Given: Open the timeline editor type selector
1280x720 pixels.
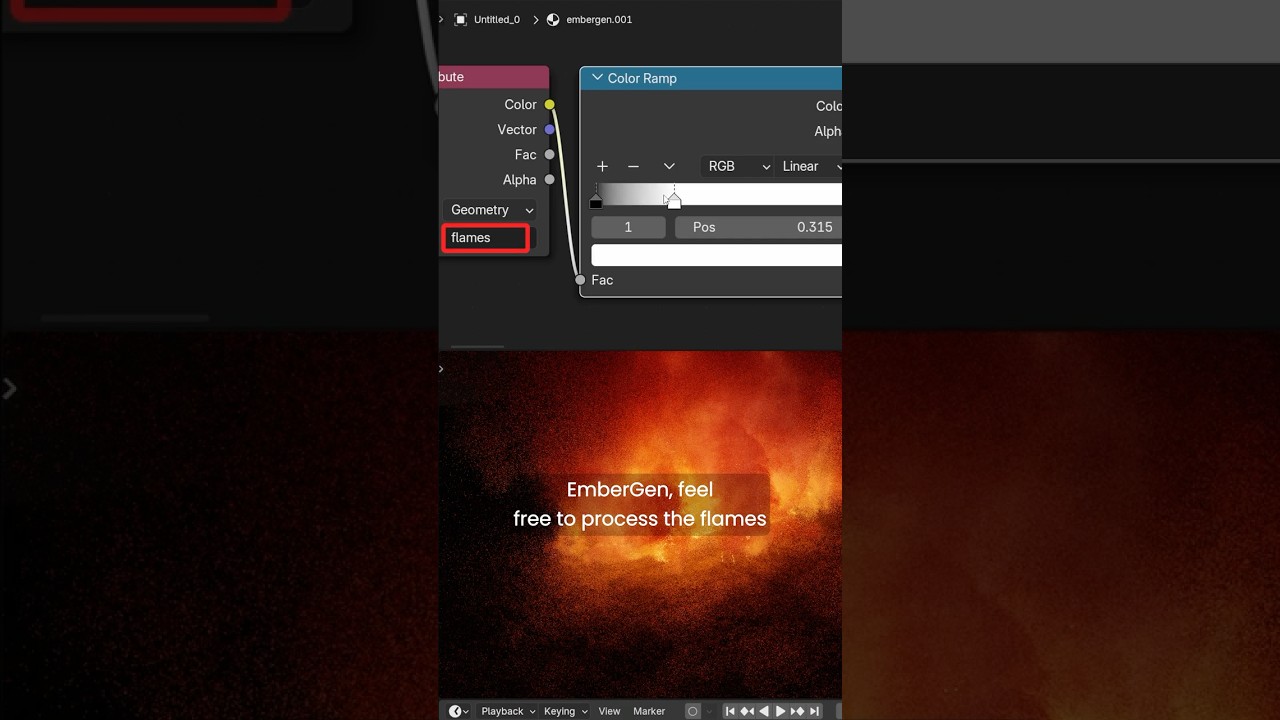Looking at the screenshot, I should [x=459, y=711].
